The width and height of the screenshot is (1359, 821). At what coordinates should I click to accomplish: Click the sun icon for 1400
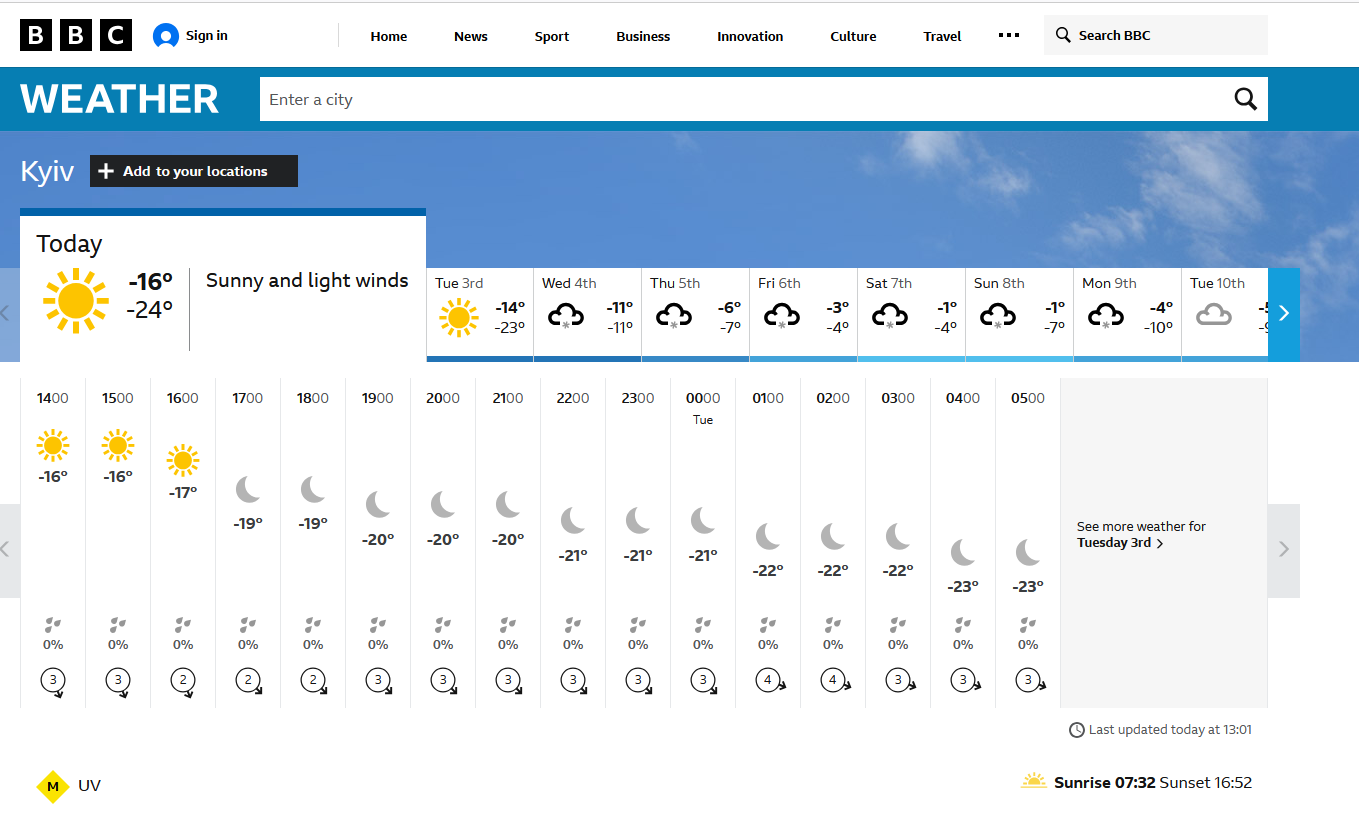click(x=53, y=445)
